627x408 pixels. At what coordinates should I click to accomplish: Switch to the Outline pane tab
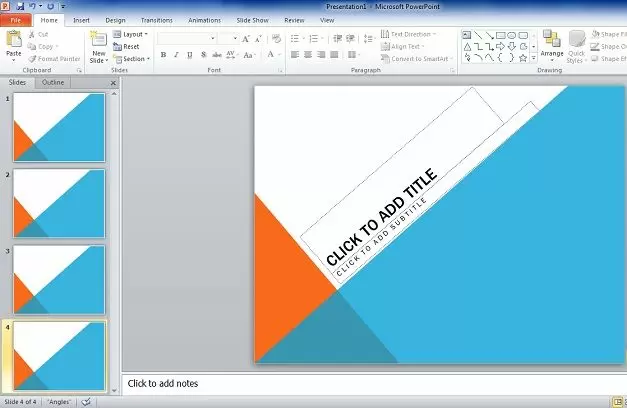[x=53, y=82]
